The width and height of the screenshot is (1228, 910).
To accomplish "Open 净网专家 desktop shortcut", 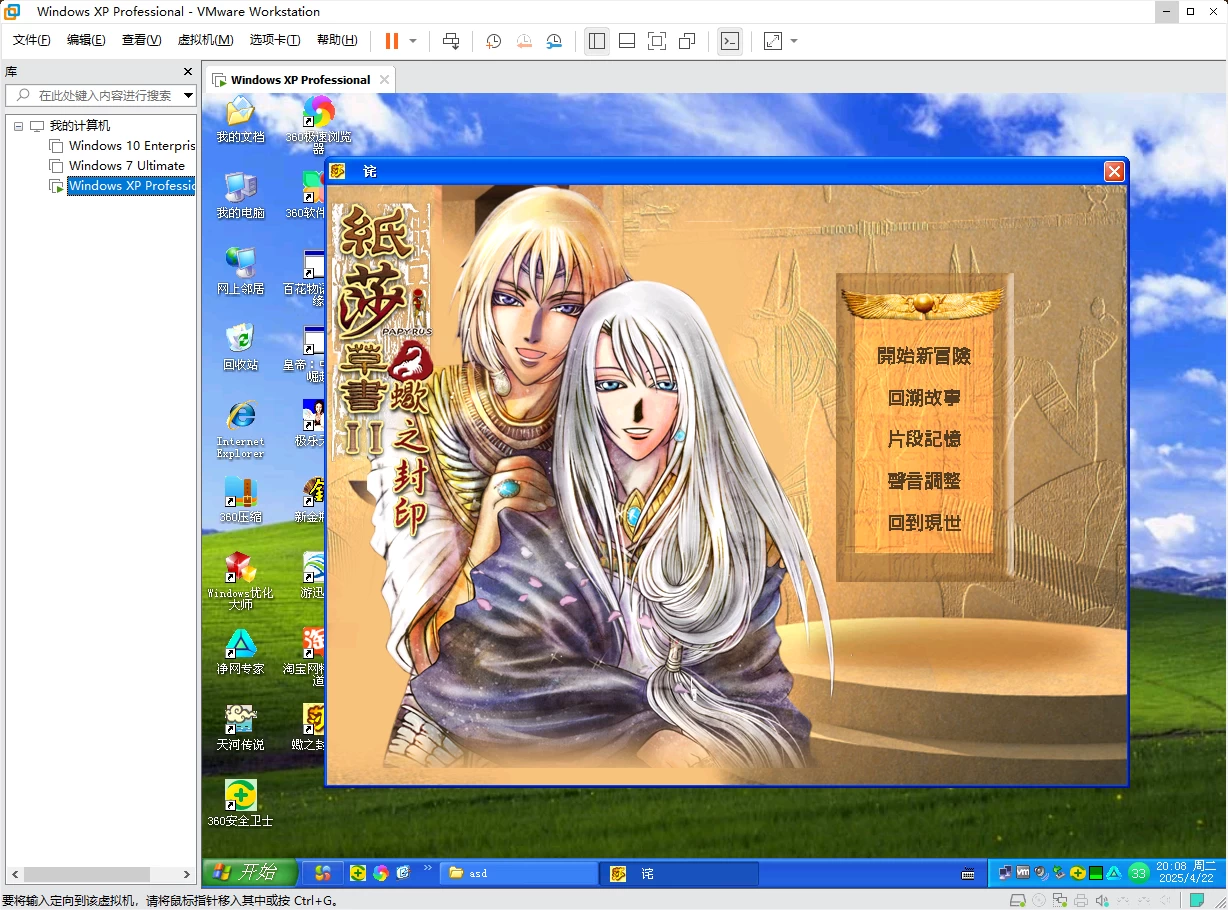I will tap(240, 652).
